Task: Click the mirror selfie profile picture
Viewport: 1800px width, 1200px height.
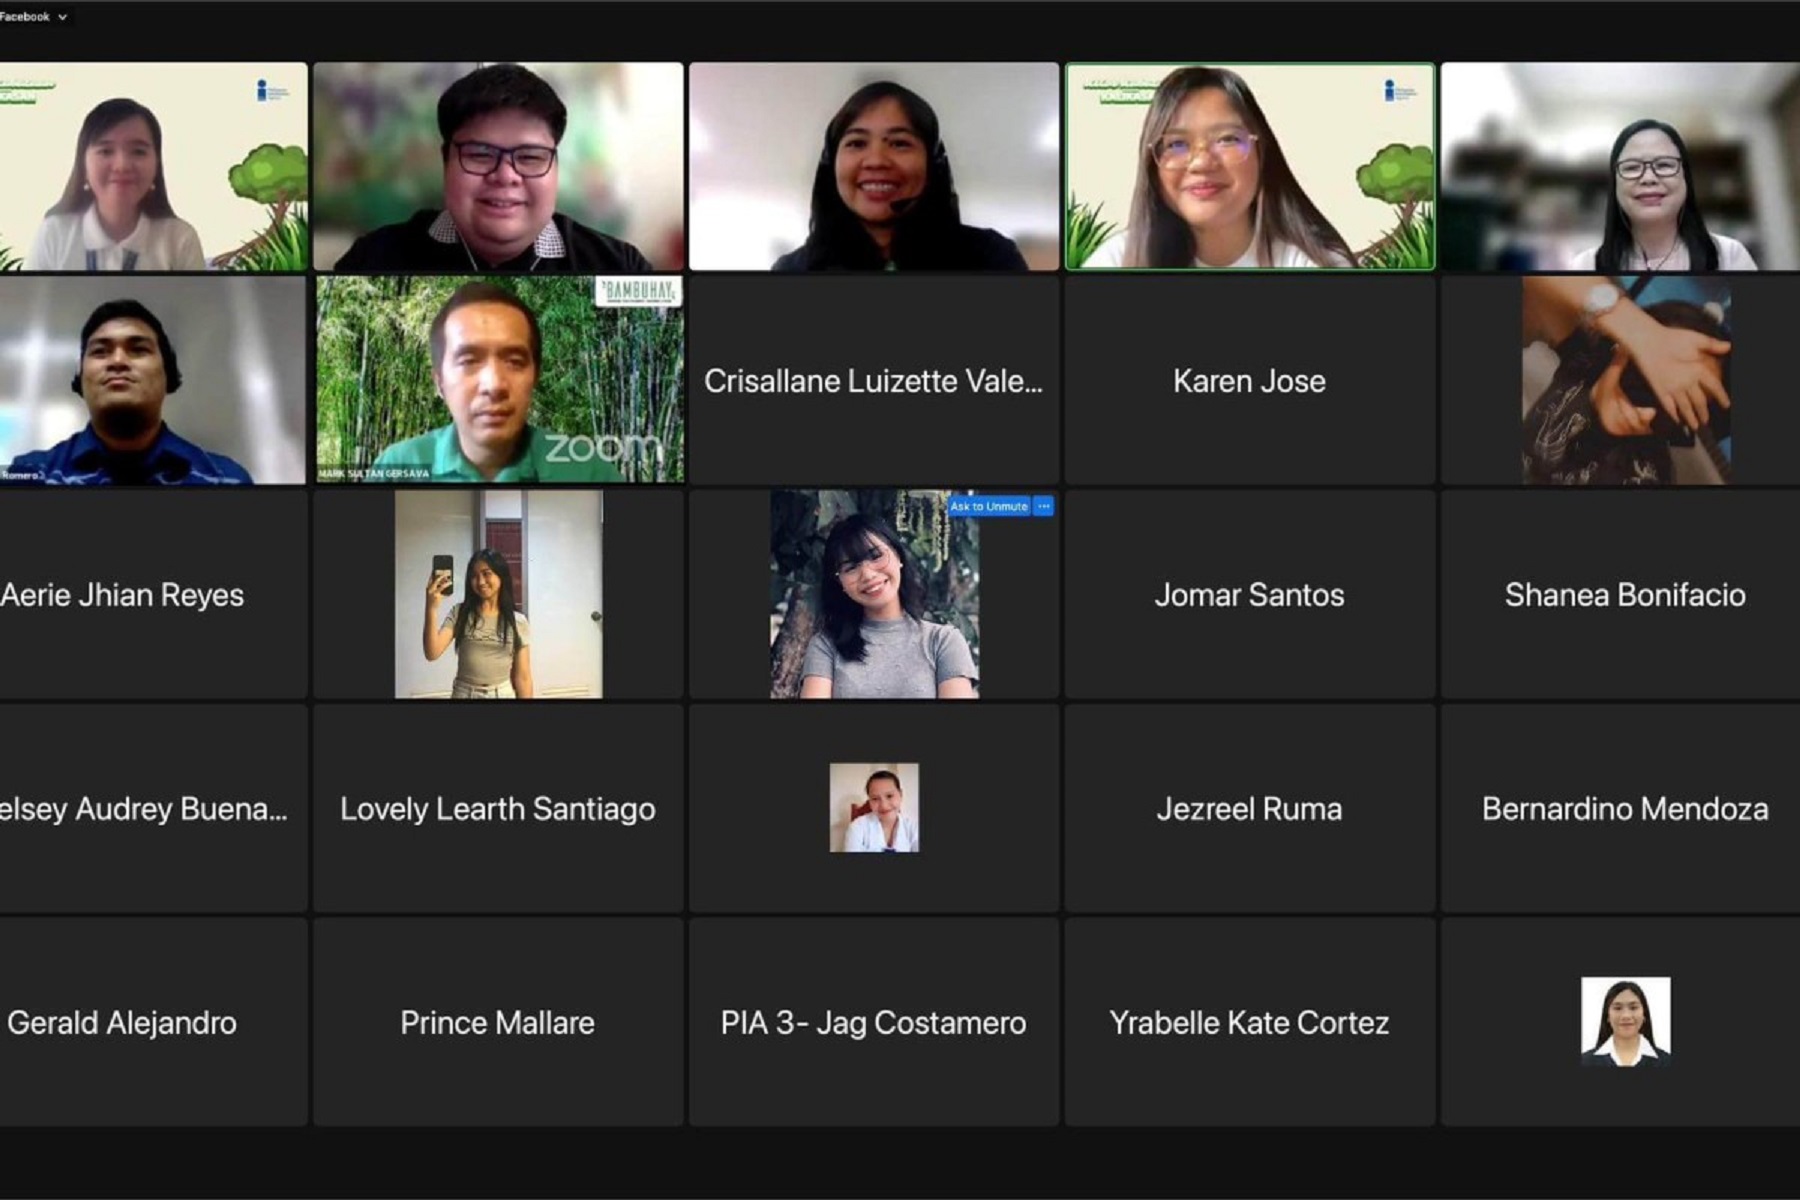Action: tap(499, 594)
